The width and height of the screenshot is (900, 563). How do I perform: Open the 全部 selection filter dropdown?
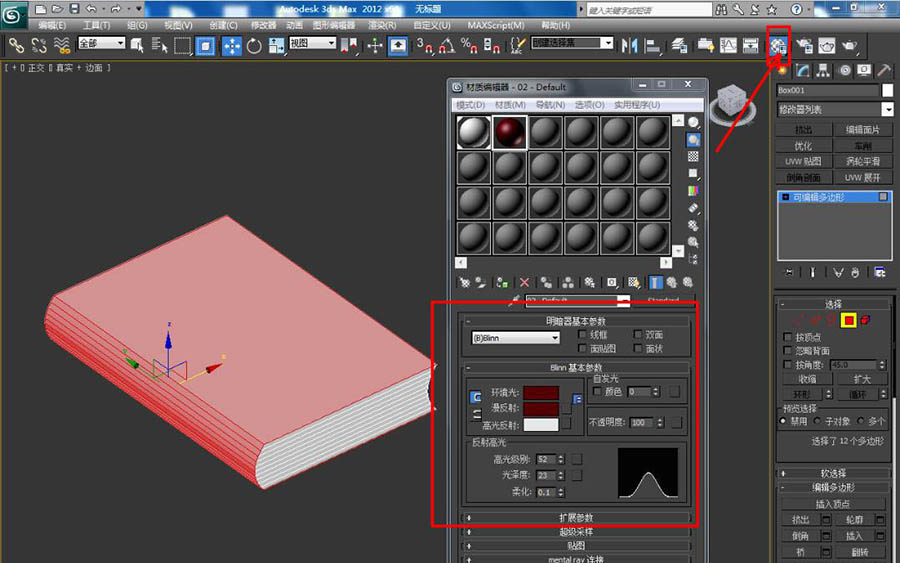(x=102, y=43)
